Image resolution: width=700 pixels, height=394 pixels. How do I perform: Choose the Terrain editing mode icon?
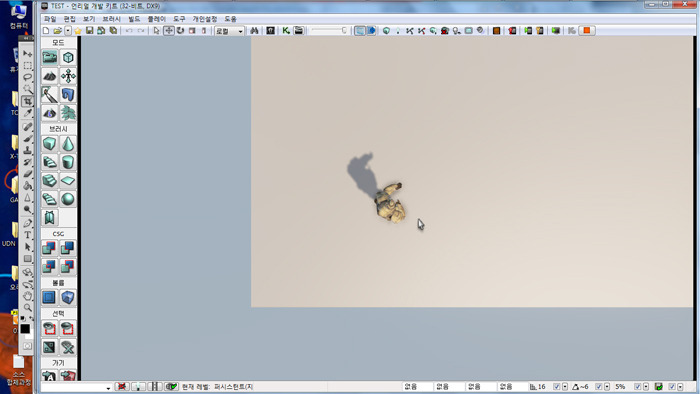tap(50, 76)
